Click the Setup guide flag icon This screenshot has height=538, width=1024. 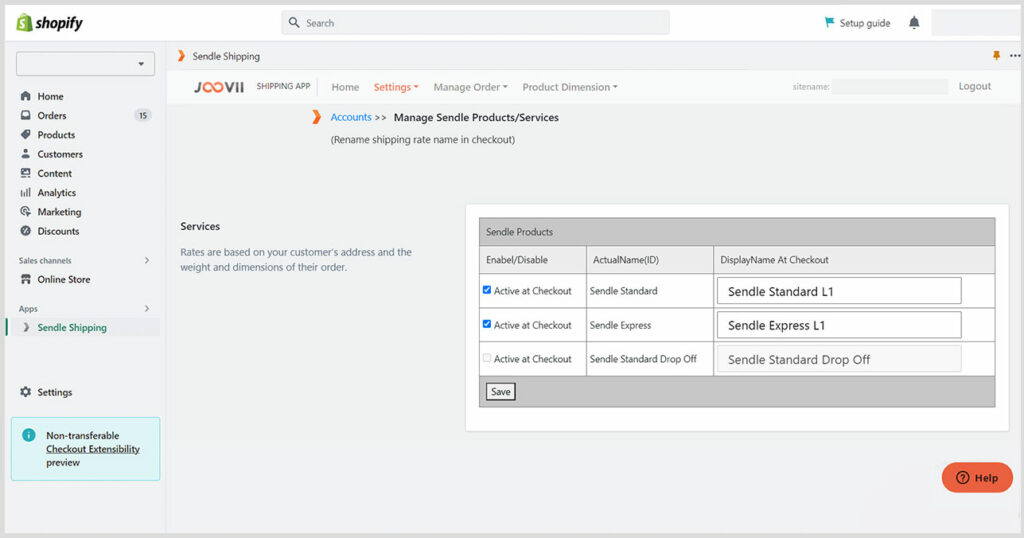click(x=829, y=22)
